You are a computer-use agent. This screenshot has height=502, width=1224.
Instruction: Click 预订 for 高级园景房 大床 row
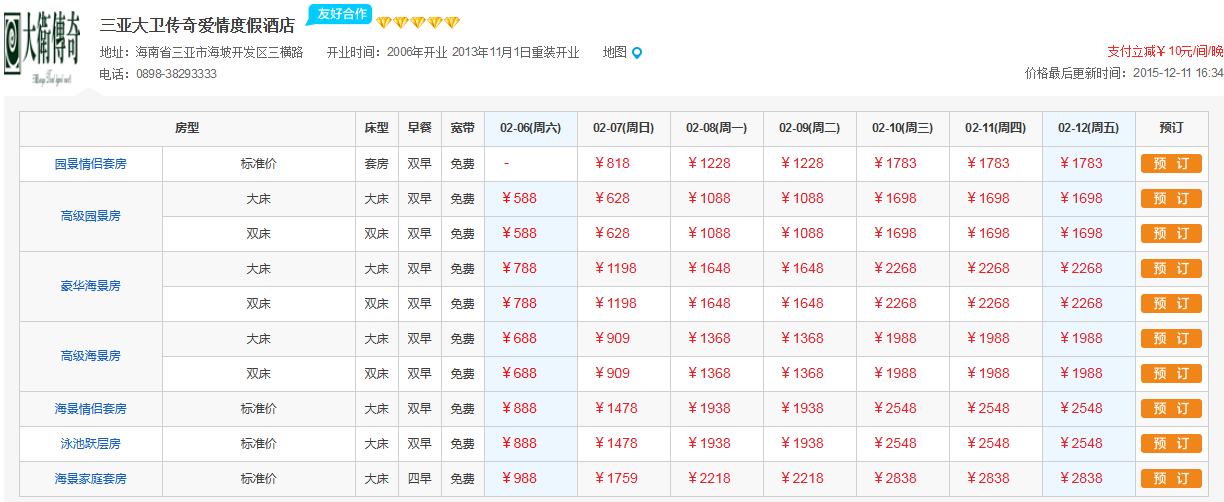click(1170, 199)
